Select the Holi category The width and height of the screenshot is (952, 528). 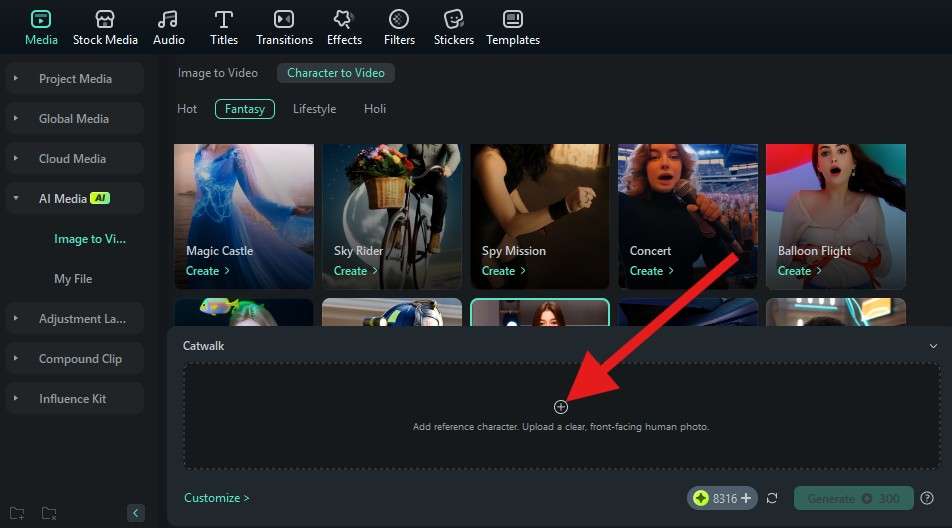(375, 109)
